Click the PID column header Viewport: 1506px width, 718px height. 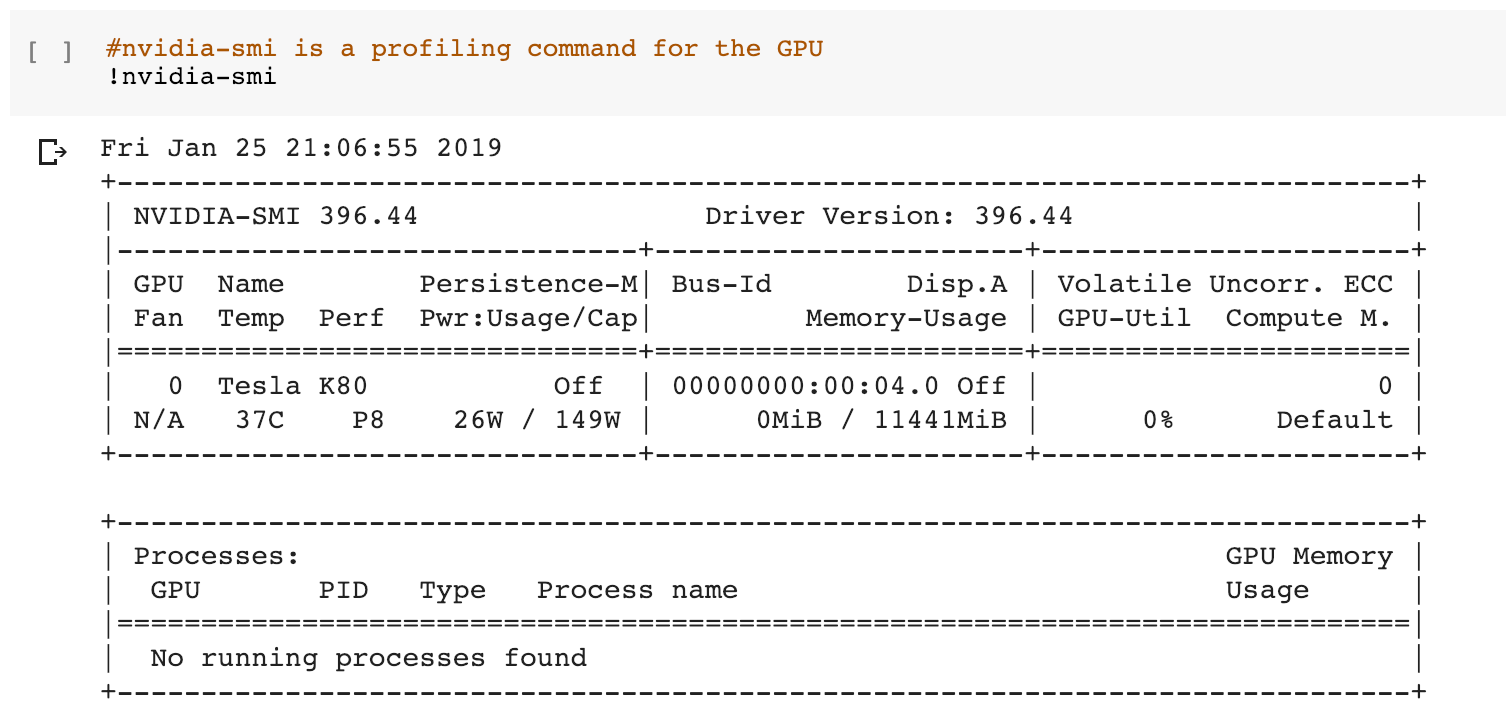pos(343,590)
